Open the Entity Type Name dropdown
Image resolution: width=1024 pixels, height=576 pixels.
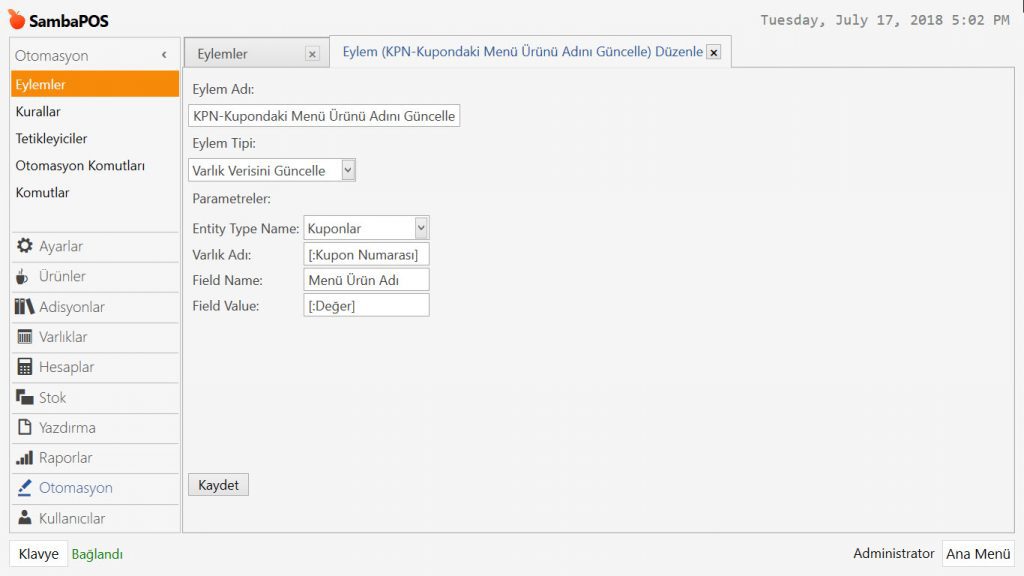[x=421, y=228]
